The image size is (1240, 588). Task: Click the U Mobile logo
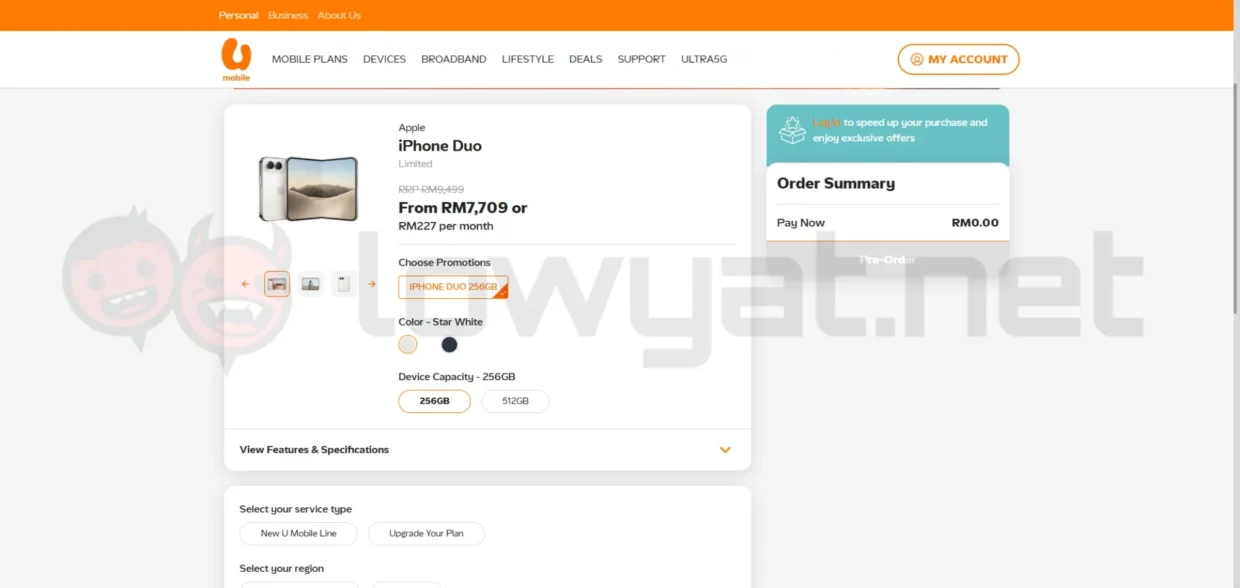pyautogui.click(x=236, y=59)
